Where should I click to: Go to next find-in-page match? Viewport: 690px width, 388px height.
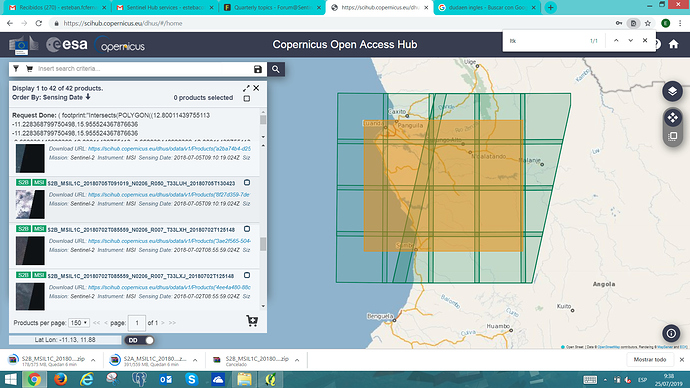click(631, 40)
